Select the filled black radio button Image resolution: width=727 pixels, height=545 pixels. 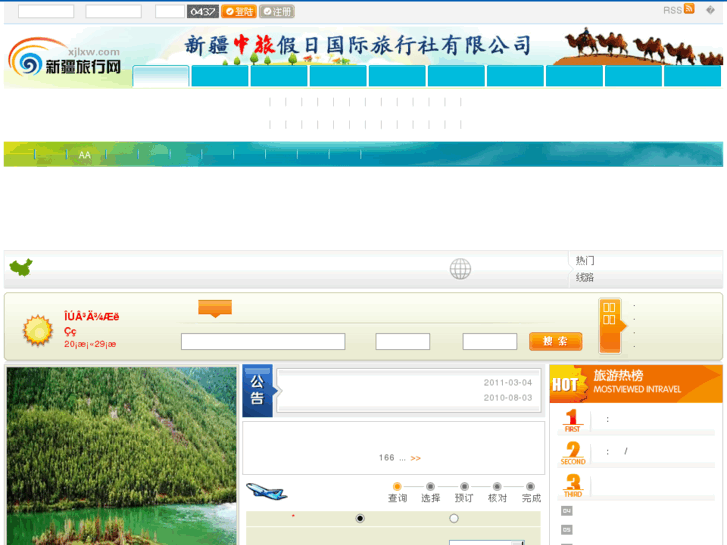pyautogui.click(x=360, y=518)
